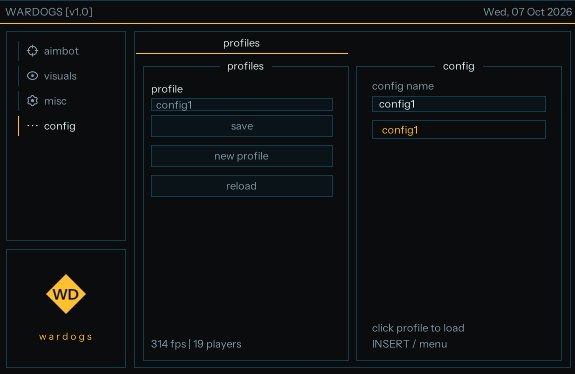The image size is (575, 374).
Task: Open the visuals section eye icon
Action: pyautogui.click(x=32, y=76)
